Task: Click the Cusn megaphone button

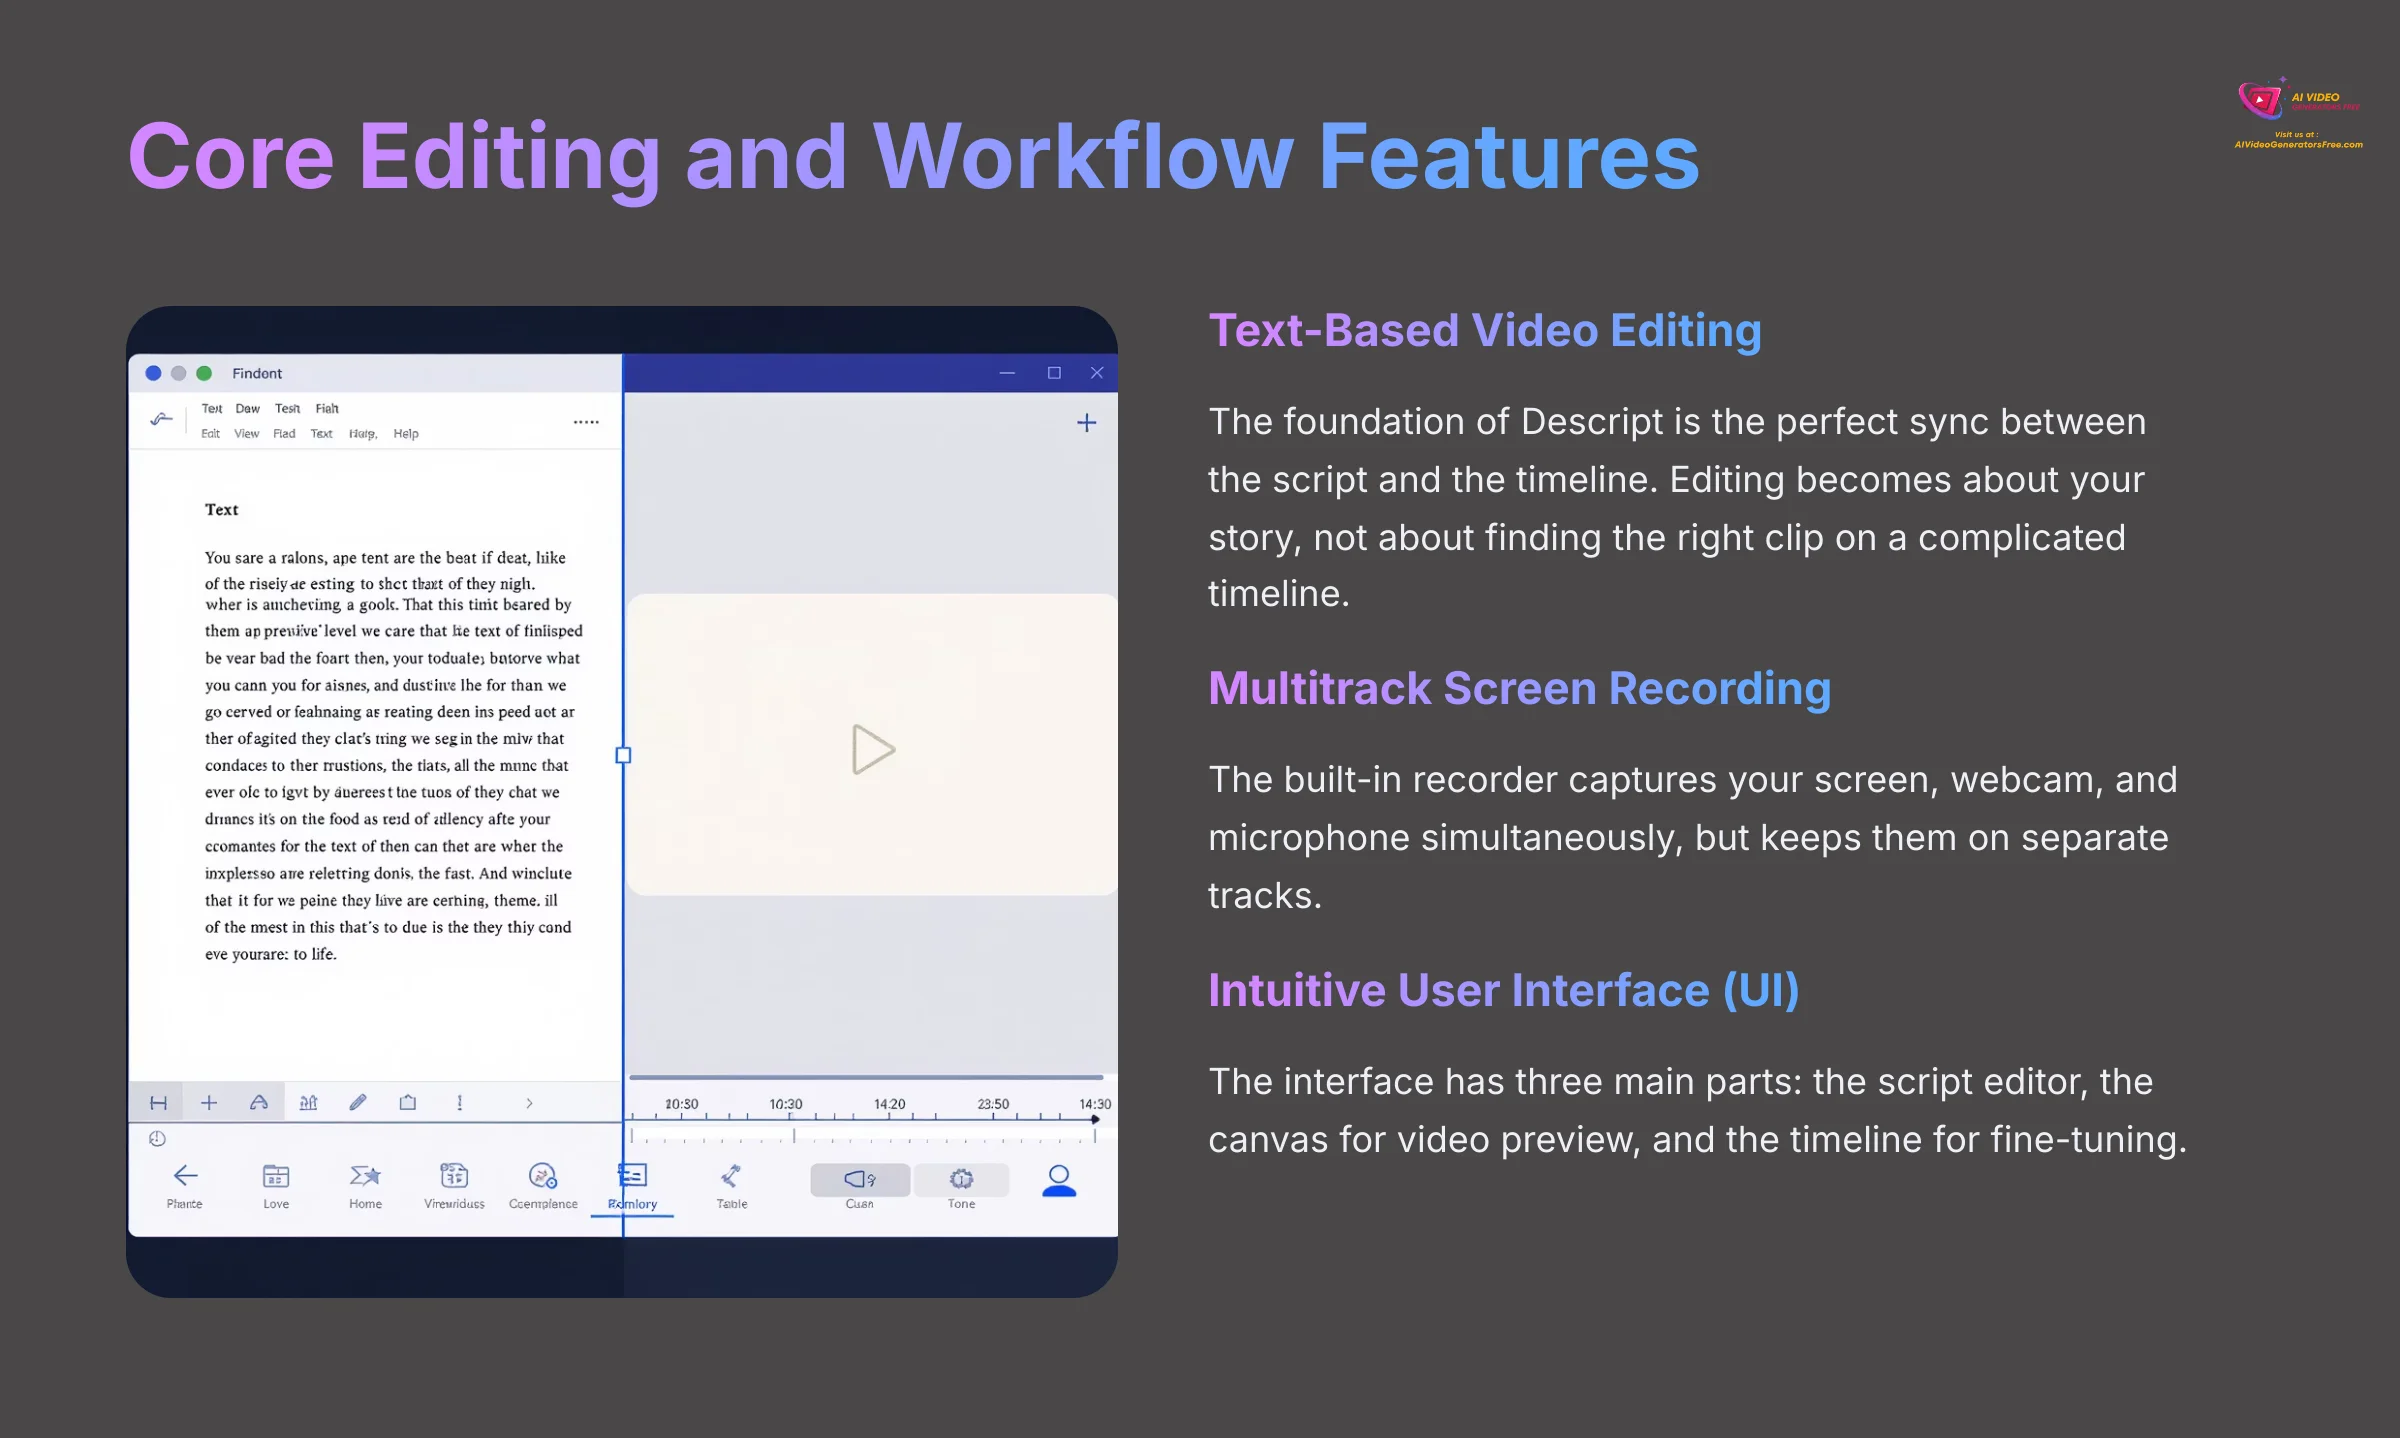Action: [860, 1180]
